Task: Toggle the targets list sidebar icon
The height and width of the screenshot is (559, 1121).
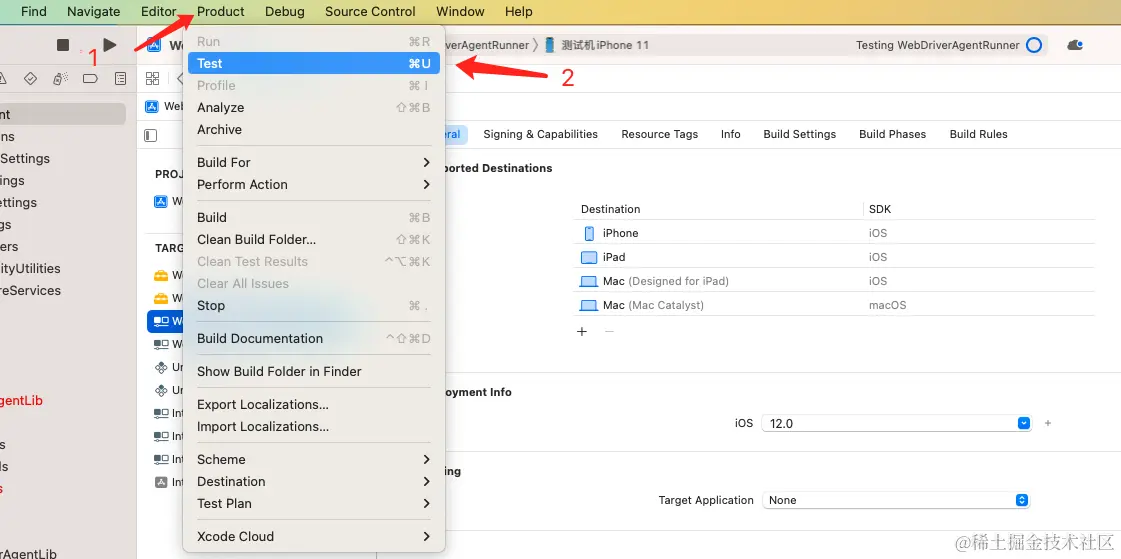Action: (x=150, y=135)
